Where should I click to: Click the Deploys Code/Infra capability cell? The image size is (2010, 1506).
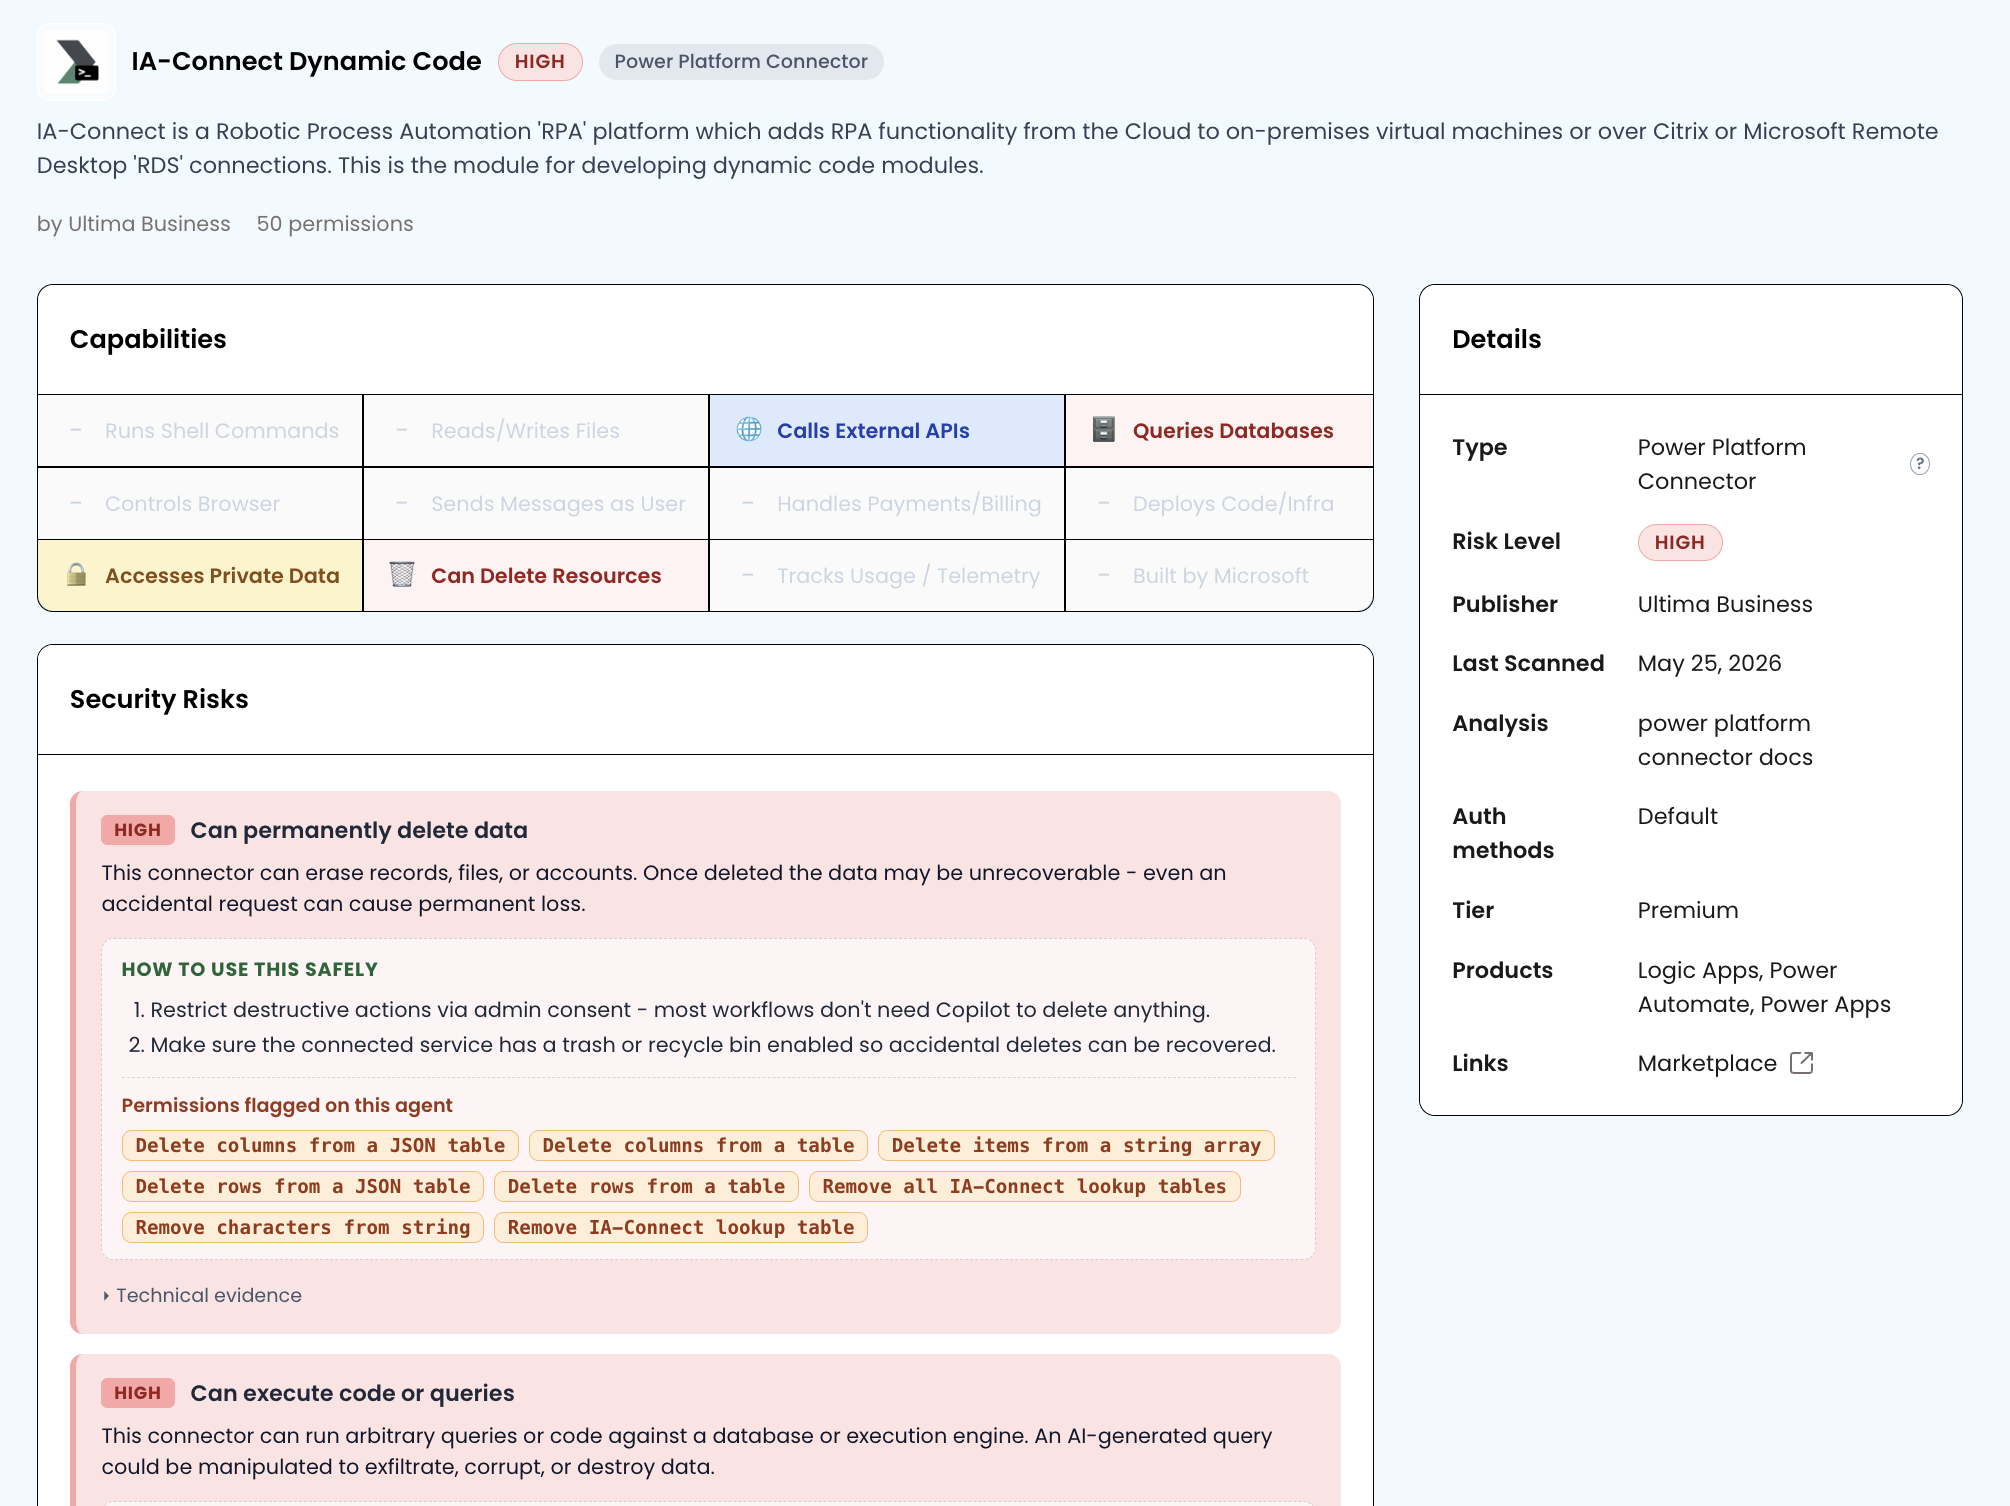tap(1219, 504)
